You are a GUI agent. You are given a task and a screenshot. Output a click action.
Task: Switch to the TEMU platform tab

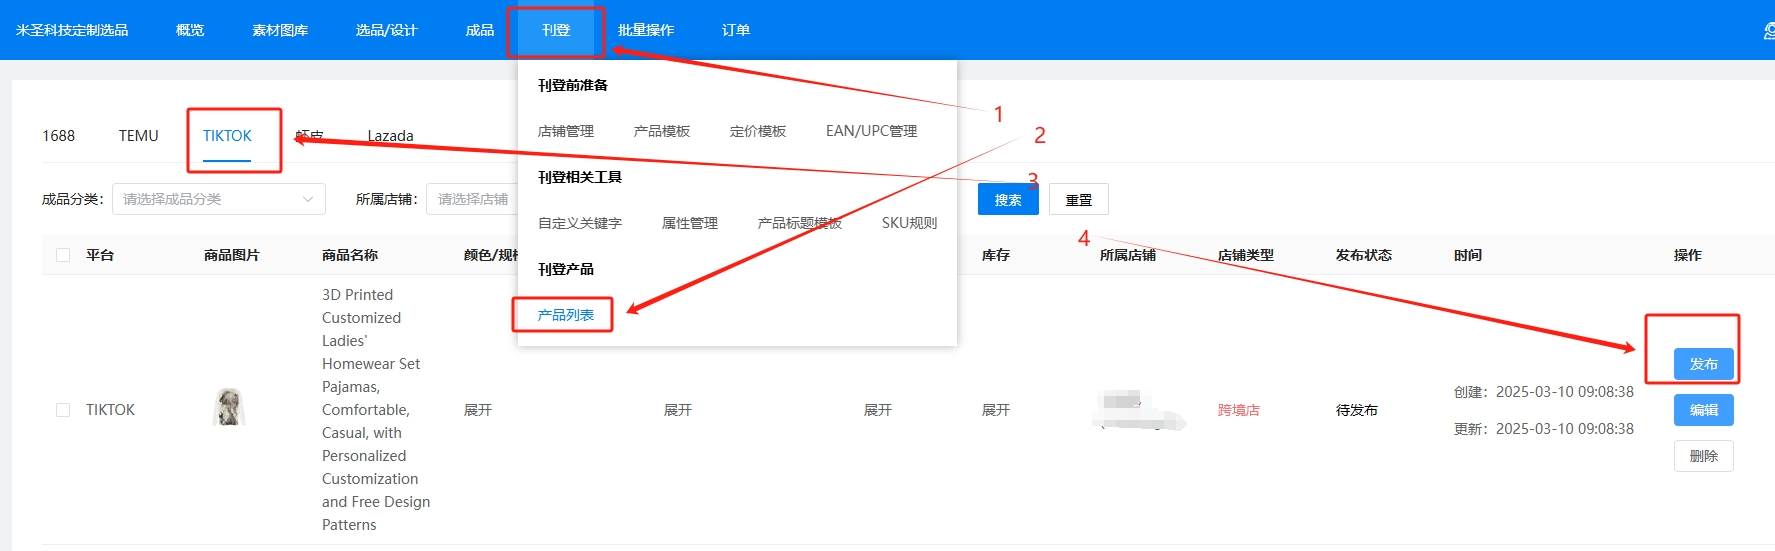pyautogui.click(x=138, y=136)
